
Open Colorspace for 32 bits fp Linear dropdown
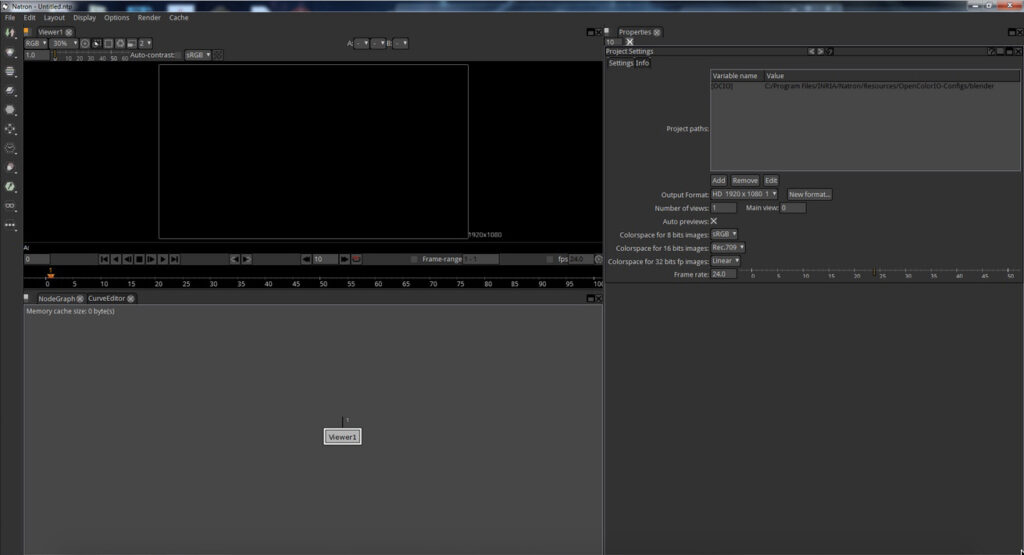(726, 261)
